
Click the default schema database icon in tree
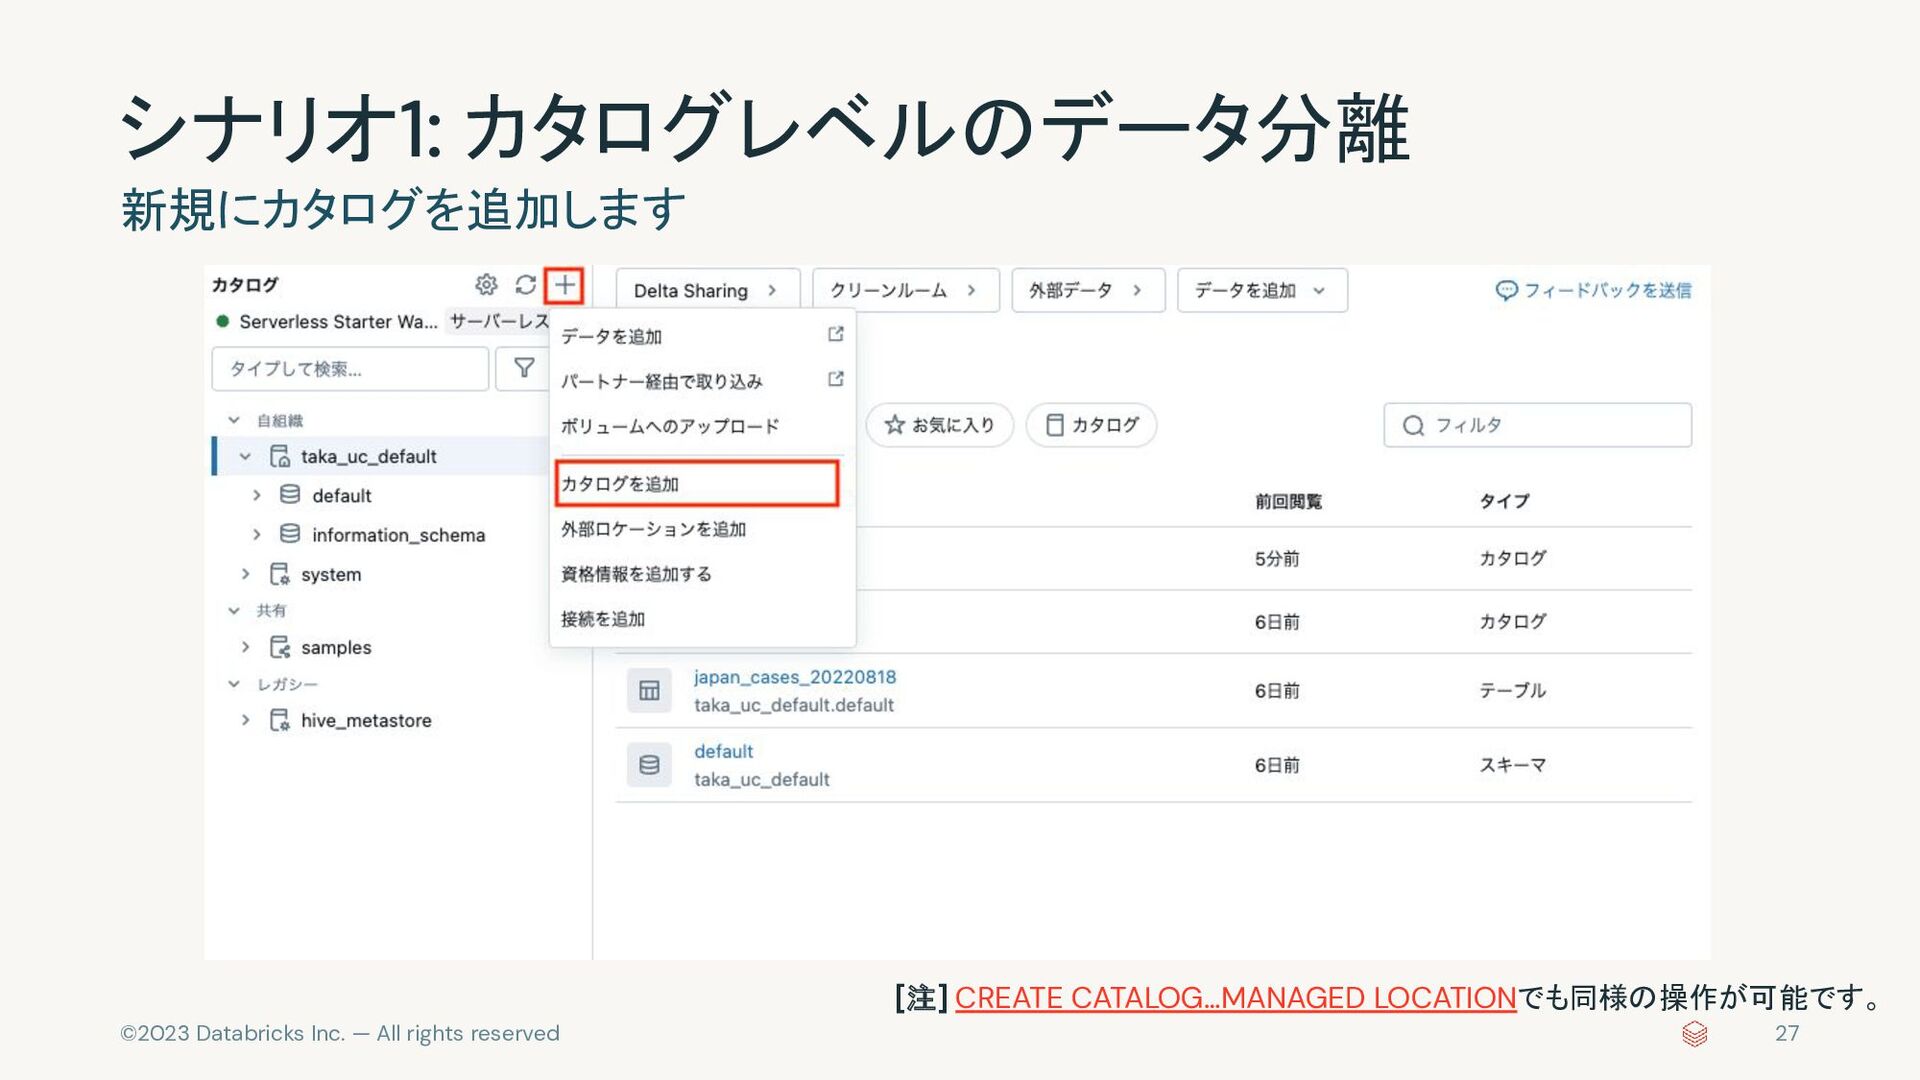(290, 495)
